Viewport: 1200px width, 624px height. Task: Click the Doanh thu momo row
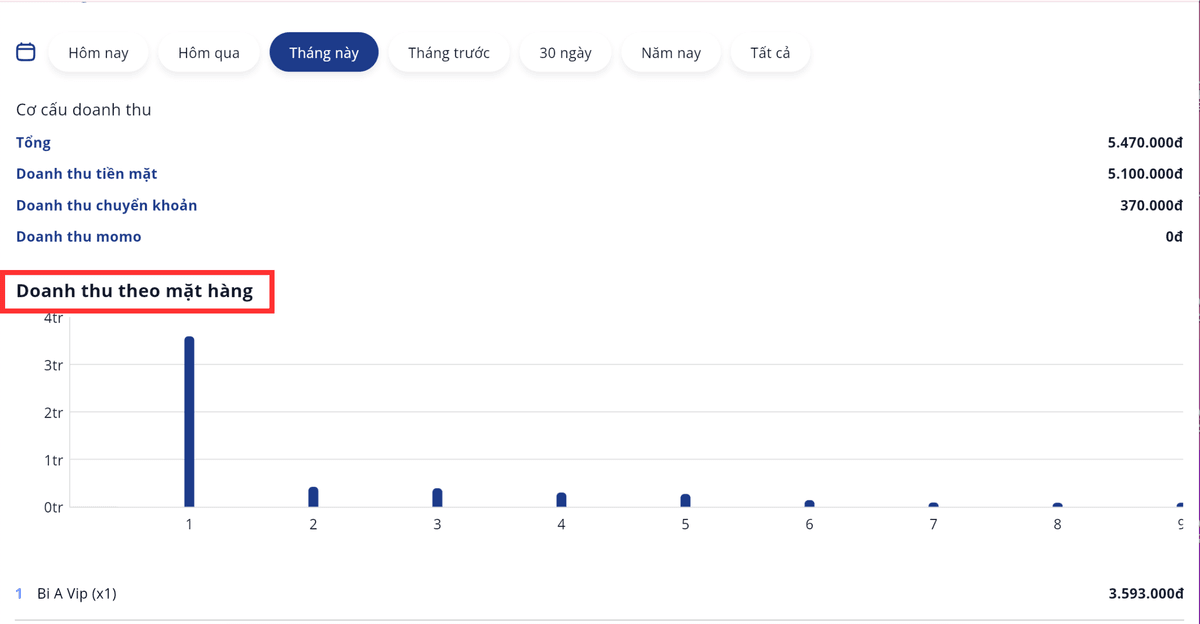78,237
